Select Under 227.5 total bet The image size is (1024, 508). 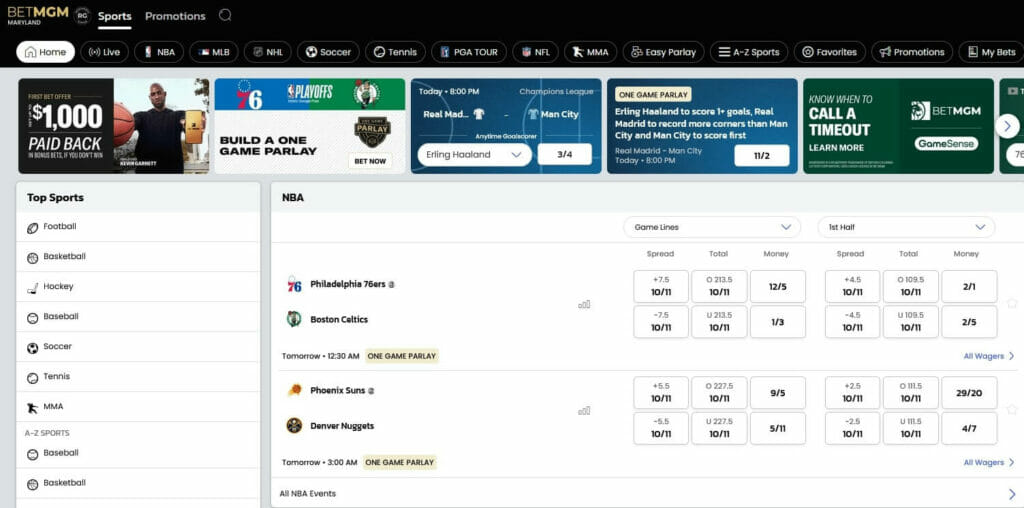coord(719,428)
